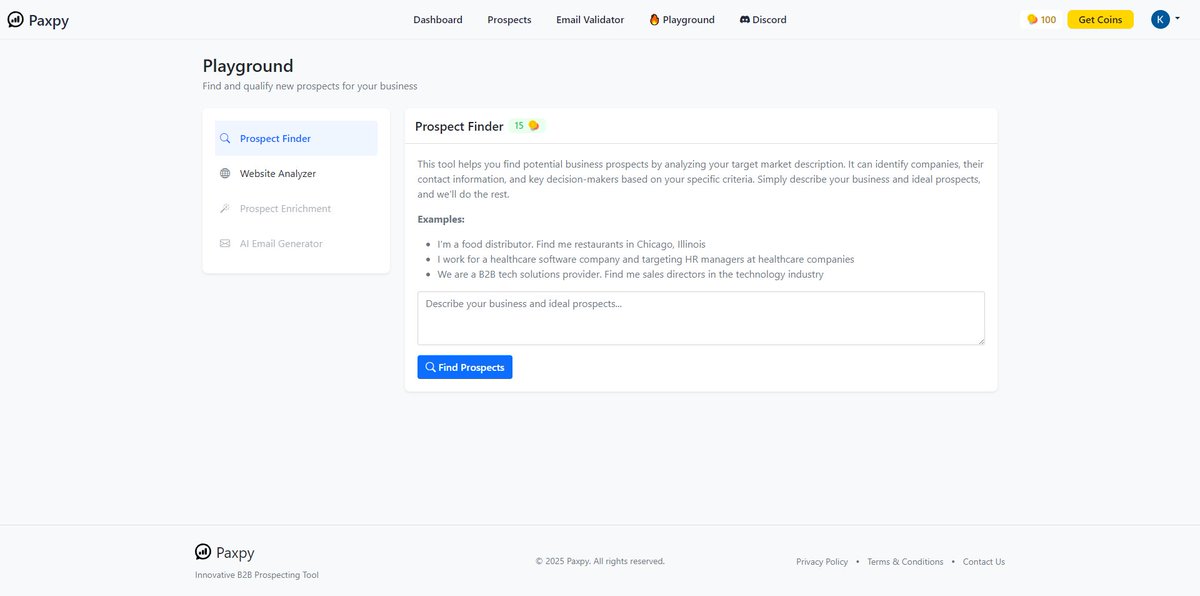Select the Playground nav item
The image size is (1200, 596).
[682, 20]
